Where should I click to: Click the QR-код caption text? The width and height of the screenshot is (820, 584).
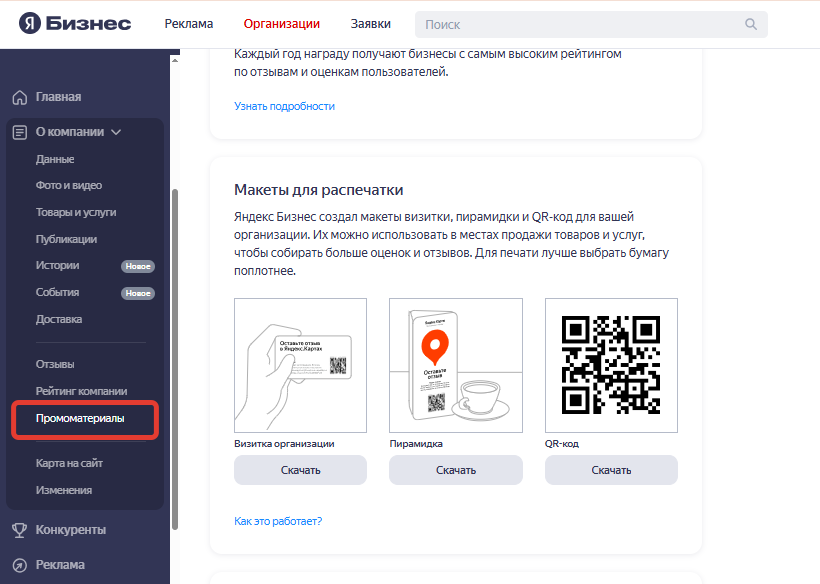[x=562, y=443]
